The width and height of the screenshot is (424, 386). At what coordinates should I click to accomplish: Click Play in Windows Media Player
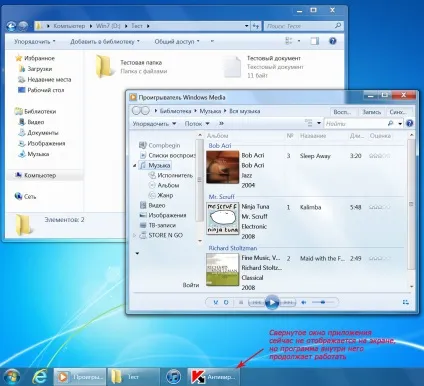click(272, 302)
